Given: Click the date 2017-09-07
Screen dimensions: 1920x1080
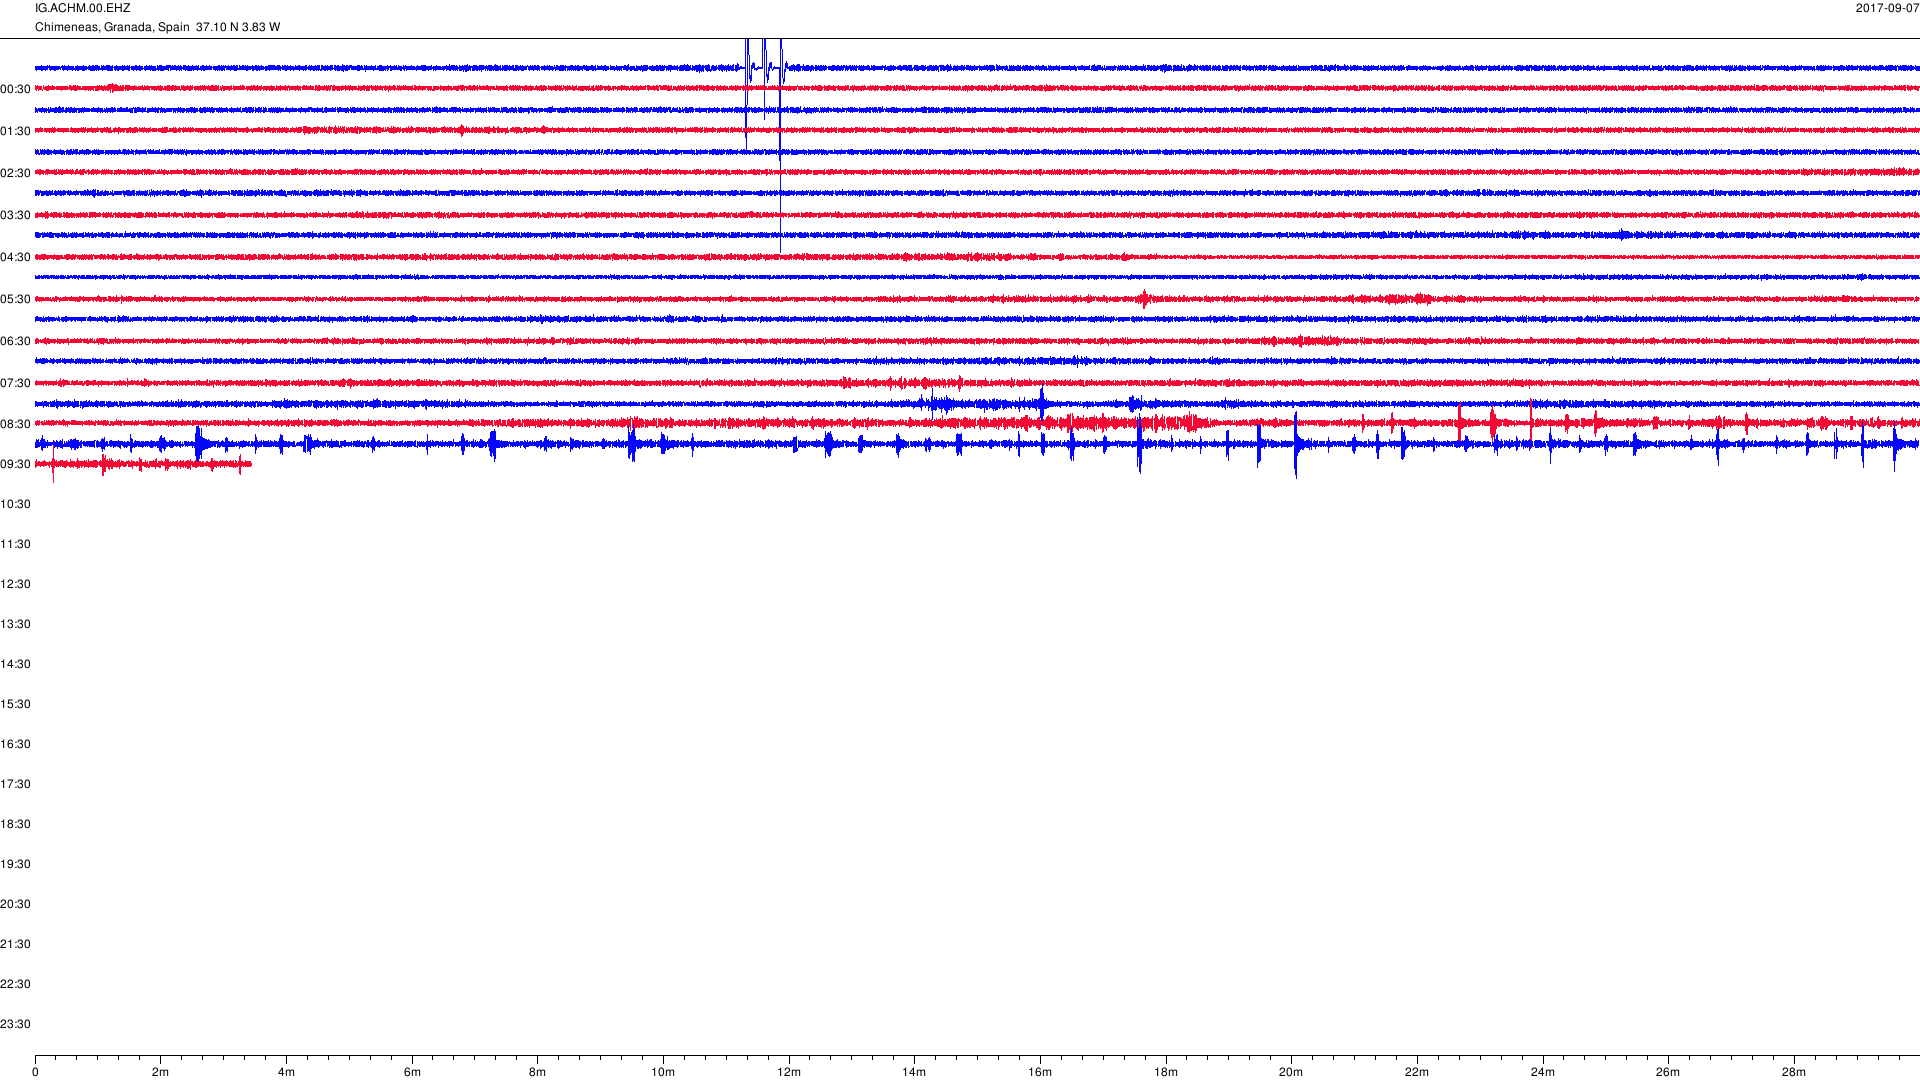Looking at the screenshot, I should [1887, 8].
